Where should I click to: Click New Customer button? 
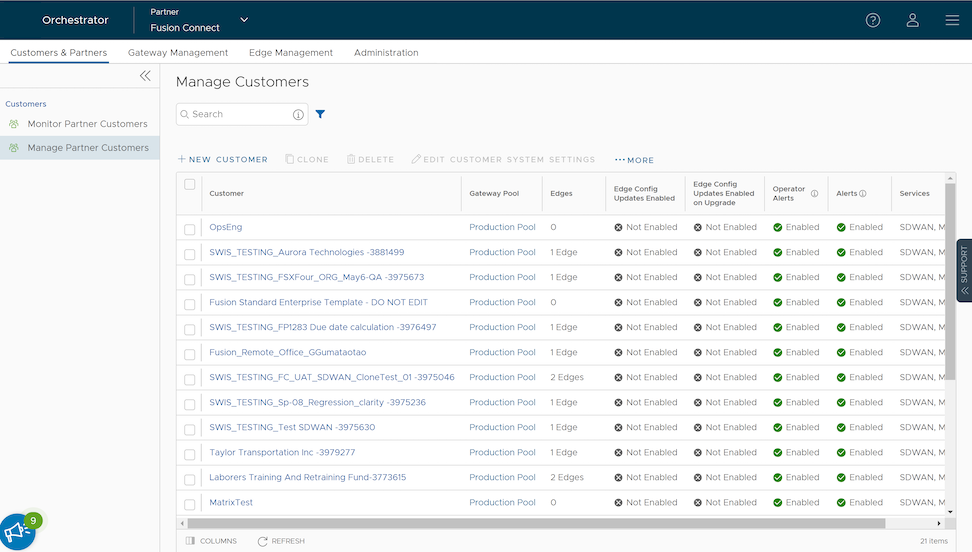click(223, 160)
